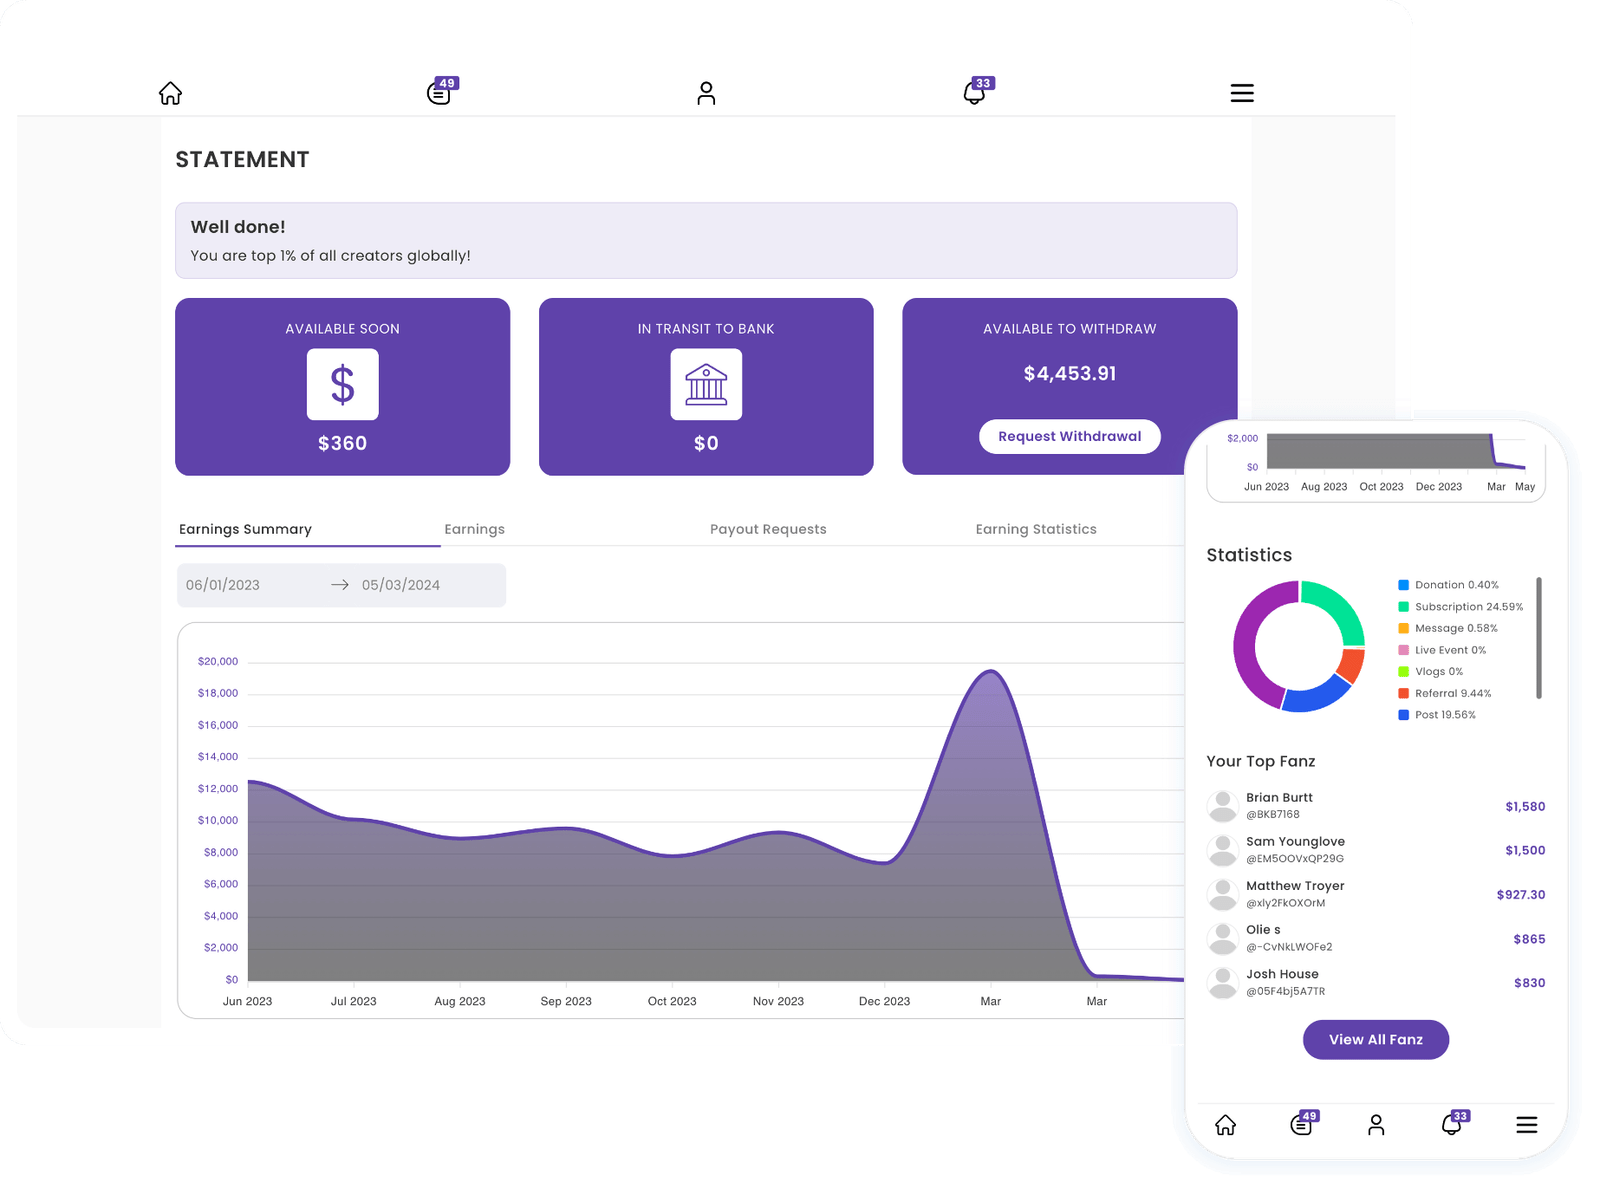Tap the home icon in mobile bottom bar

[1225, 1125]
